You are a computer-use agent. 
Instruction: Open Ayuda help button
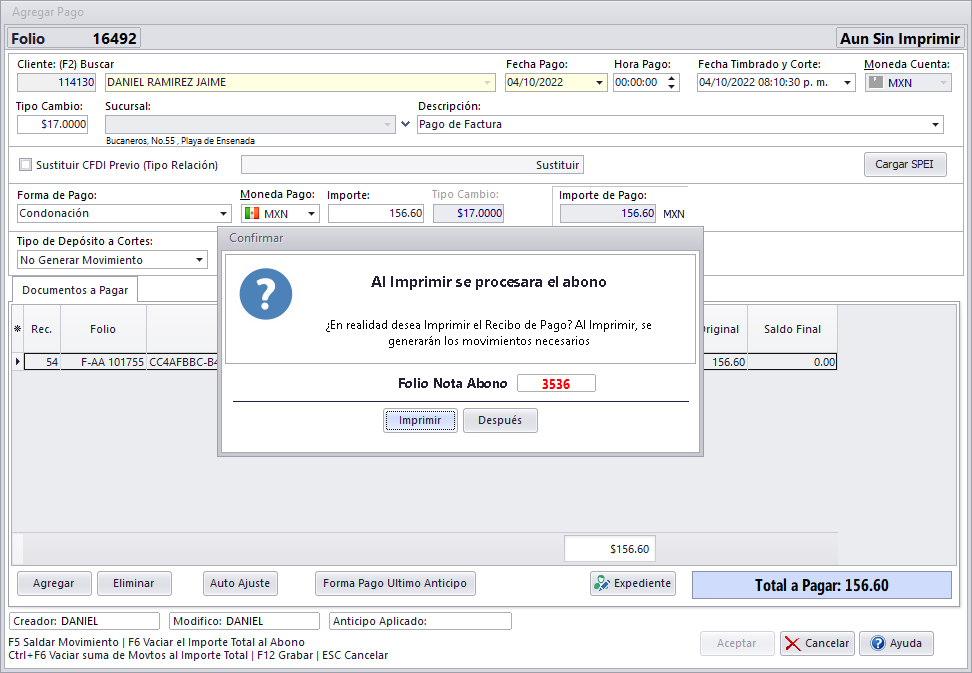coord(896,643)
